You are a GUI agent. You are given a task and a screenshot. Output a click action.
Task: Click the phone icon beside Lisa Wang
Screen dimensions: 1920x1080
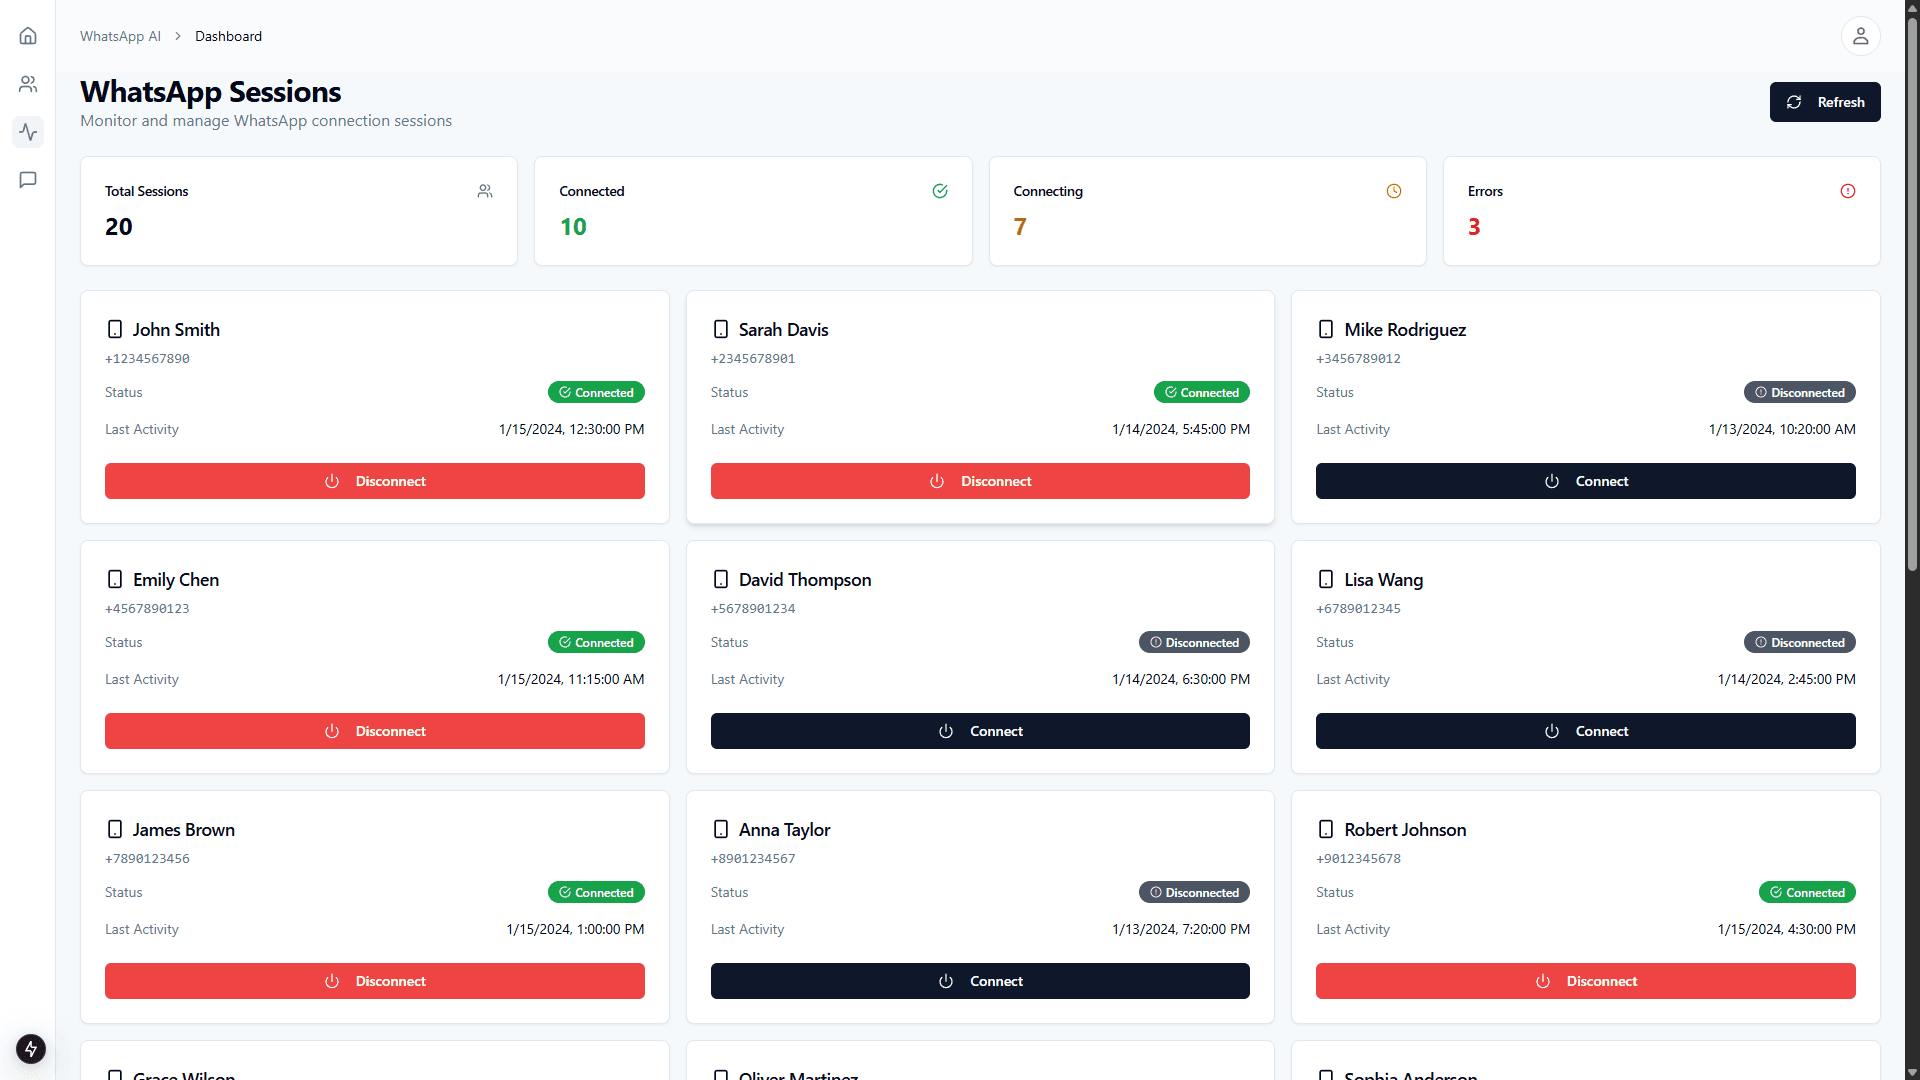1326,579
